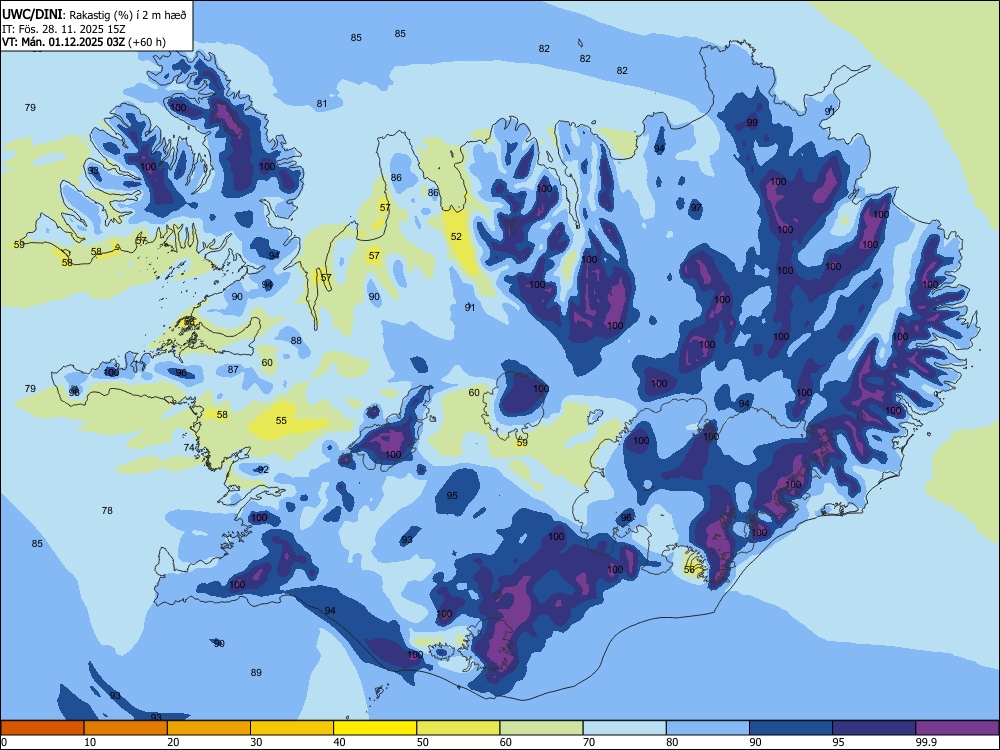Click the map value '56' near the southeast glacier
Screen dimensions: 1000x750
[689, 570]
